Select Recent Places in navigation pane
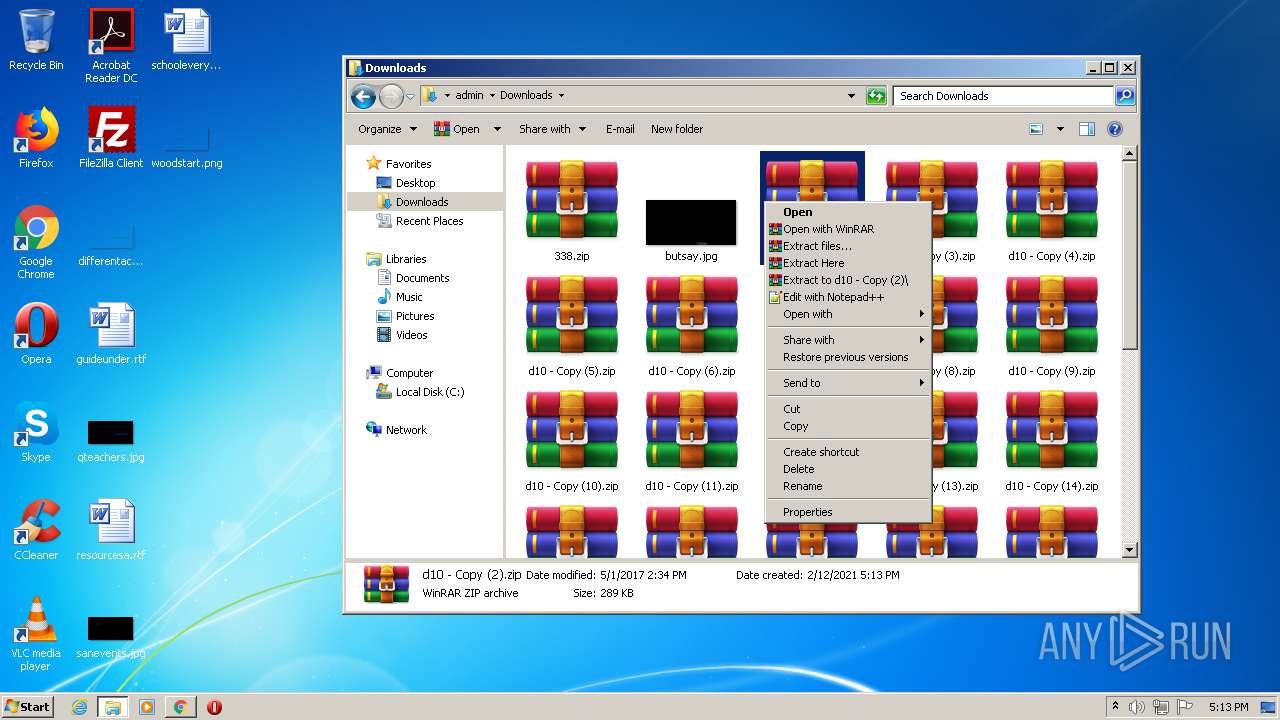This screenshot has width=1280, height=720. pyautogui.click(x=420, y=221)
